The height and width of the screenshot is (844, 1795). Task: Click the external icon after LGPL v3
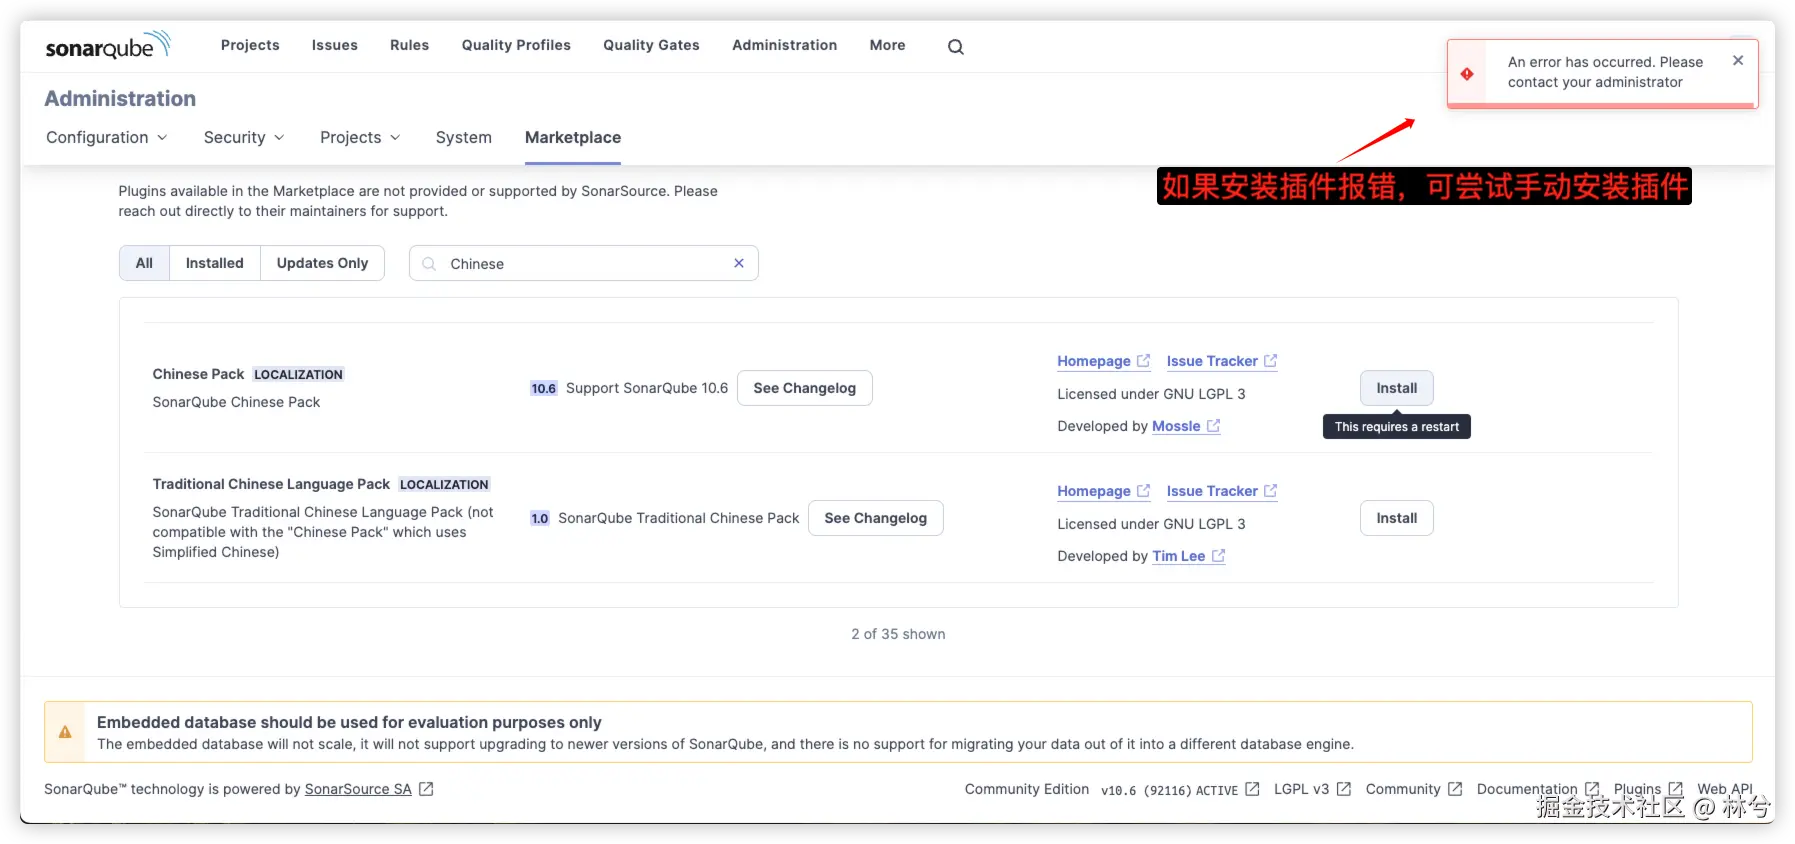[1344, 789]
